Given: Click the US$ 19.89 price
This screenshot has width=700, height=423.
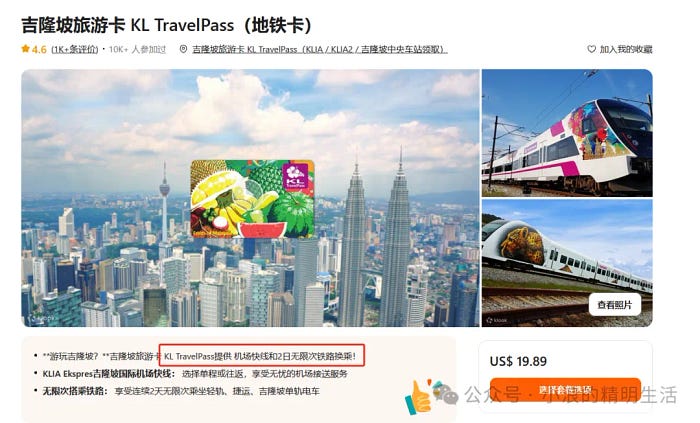Looking at the screenshot, I should point(518,361).
